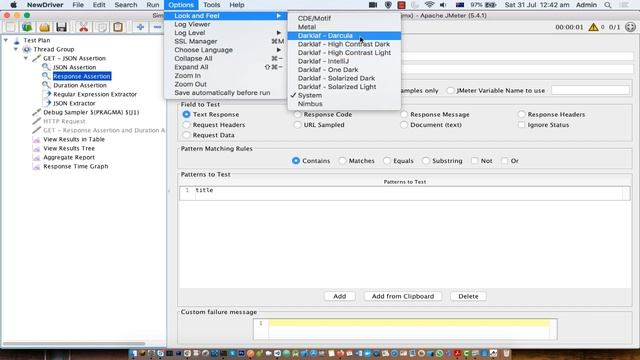
Task: Click the volume speaker icon in menu bar
Action: 443,5
